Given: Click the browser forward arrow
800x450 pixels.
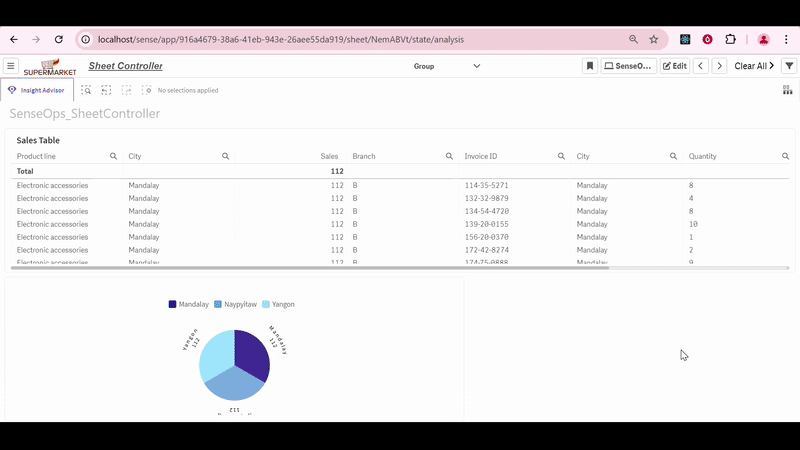Looking at the screenshot, I should tap(36, 39).
